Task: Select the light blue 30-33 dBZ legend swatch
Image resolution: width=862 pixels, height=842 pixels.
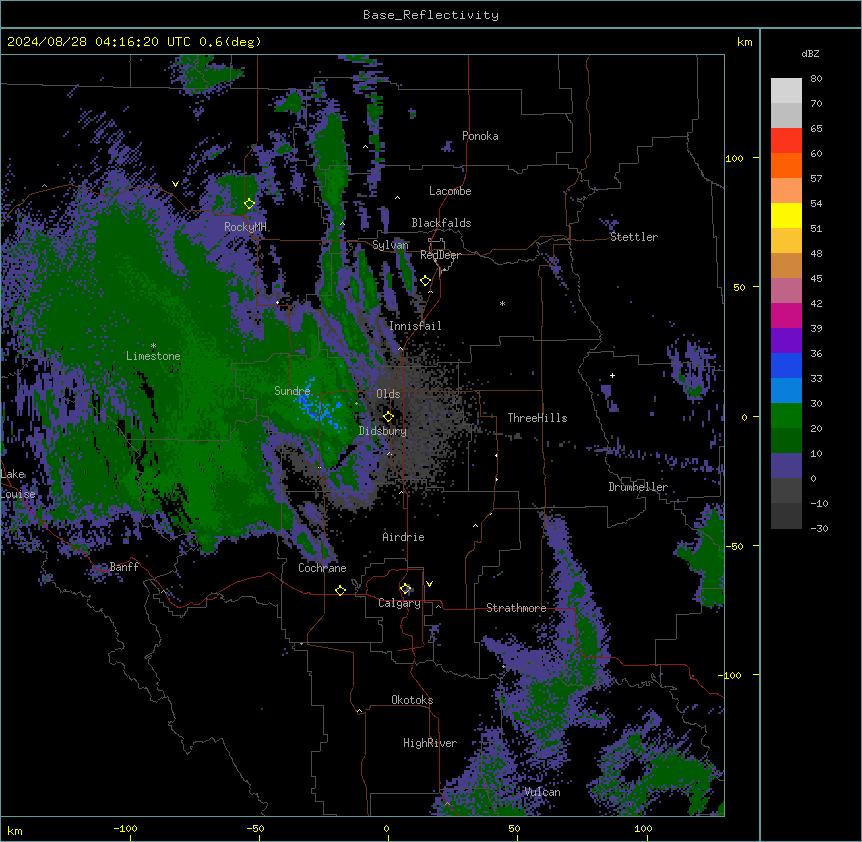Action: 786,391
